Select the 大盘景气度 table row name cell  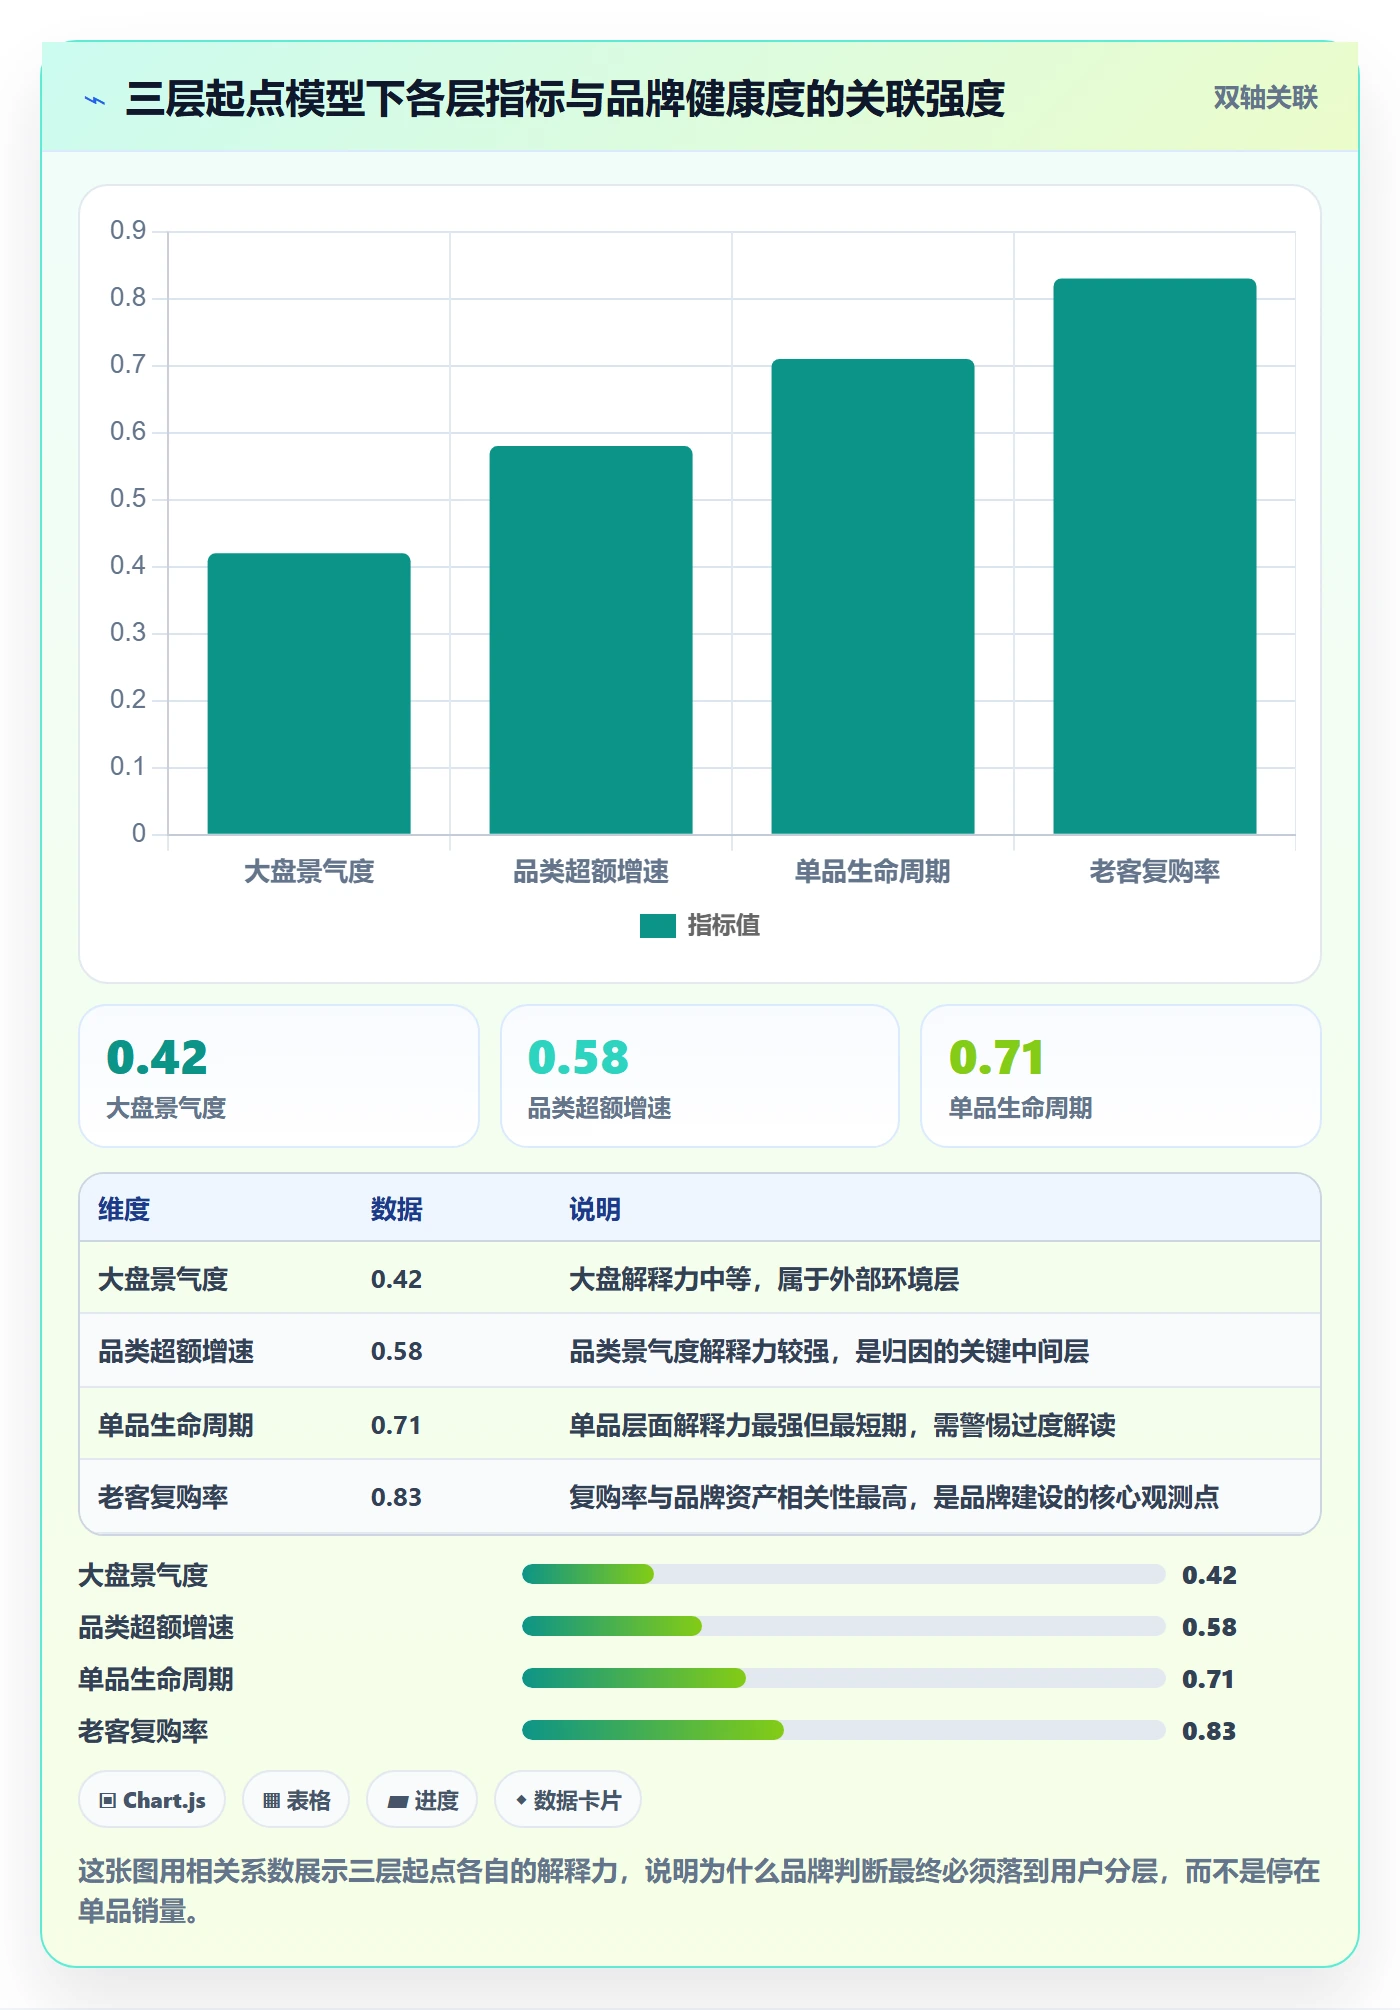[x=163, y=1279]
